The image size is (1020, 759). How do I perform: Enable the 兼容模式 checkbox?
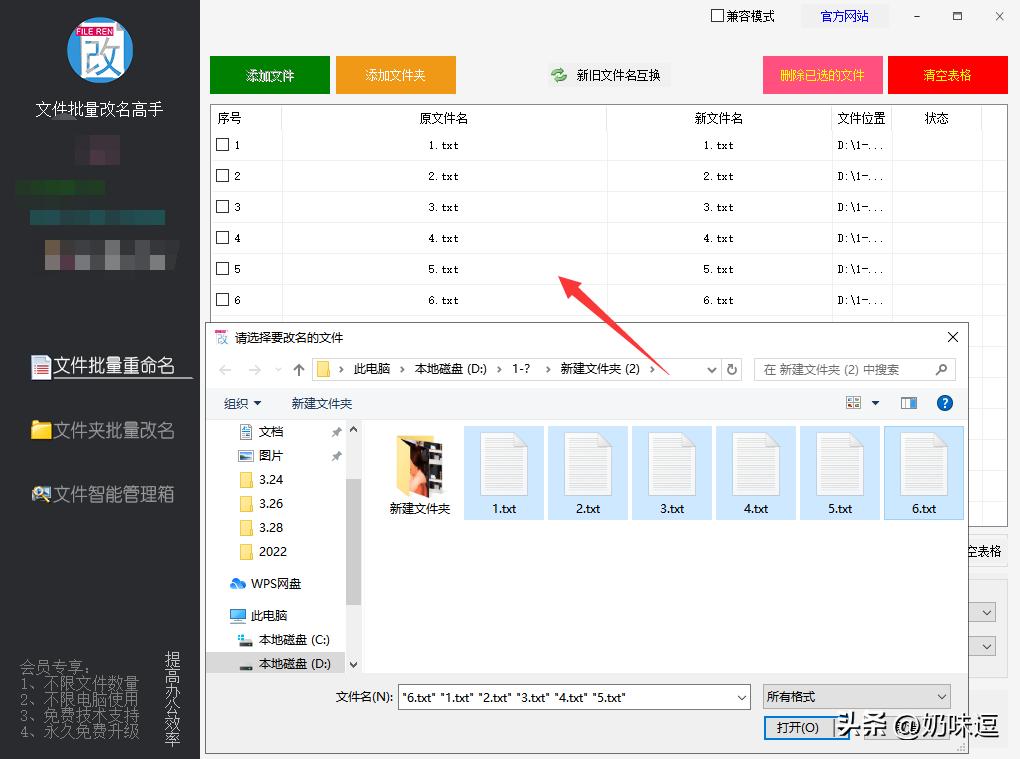716,17
